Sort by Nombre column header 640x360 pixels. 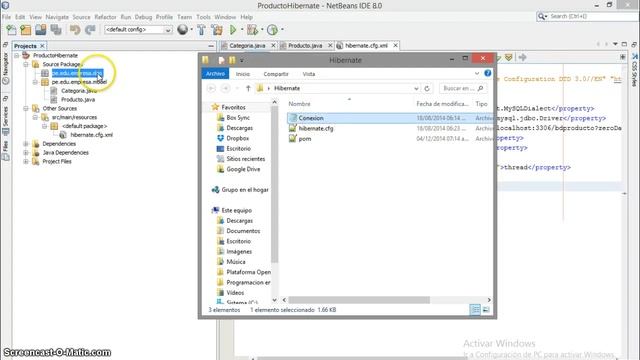tap(299, 104)
